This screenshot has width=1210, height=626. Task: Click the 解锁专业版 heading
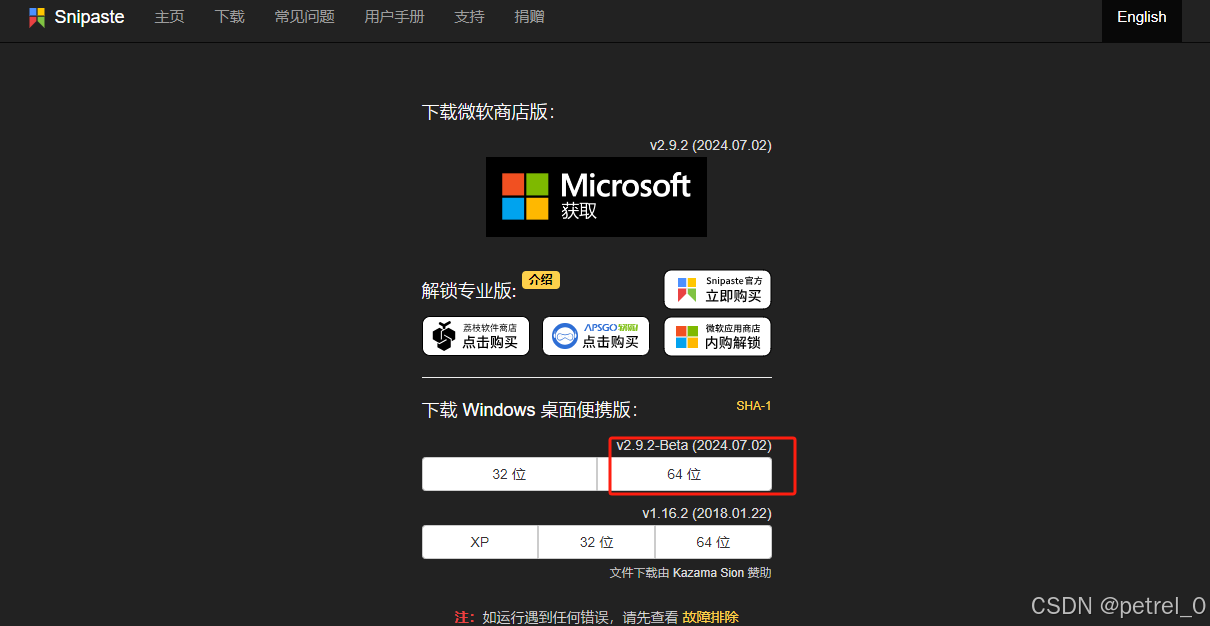469,290
